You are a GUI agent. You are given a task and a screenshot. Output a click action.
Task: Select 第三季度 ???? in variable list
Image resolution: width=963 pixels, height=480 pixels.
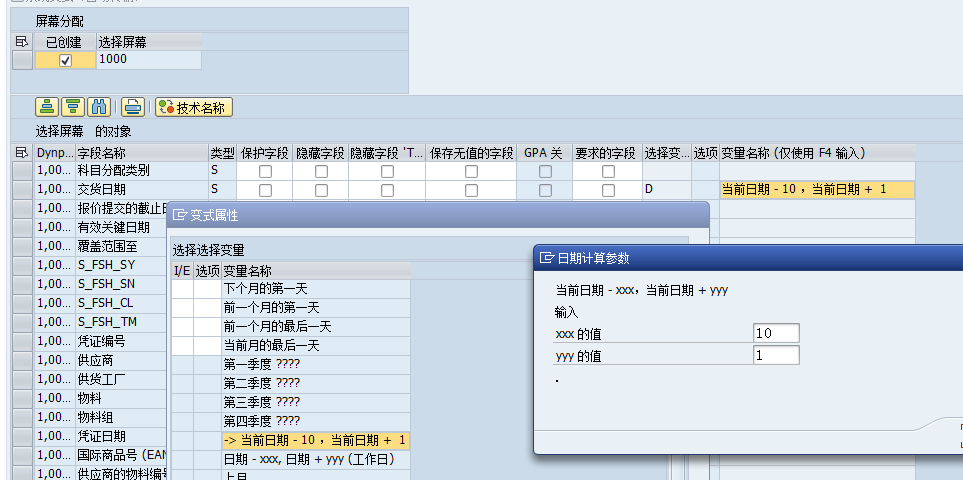pyautogui.click(x=316, y=403)
